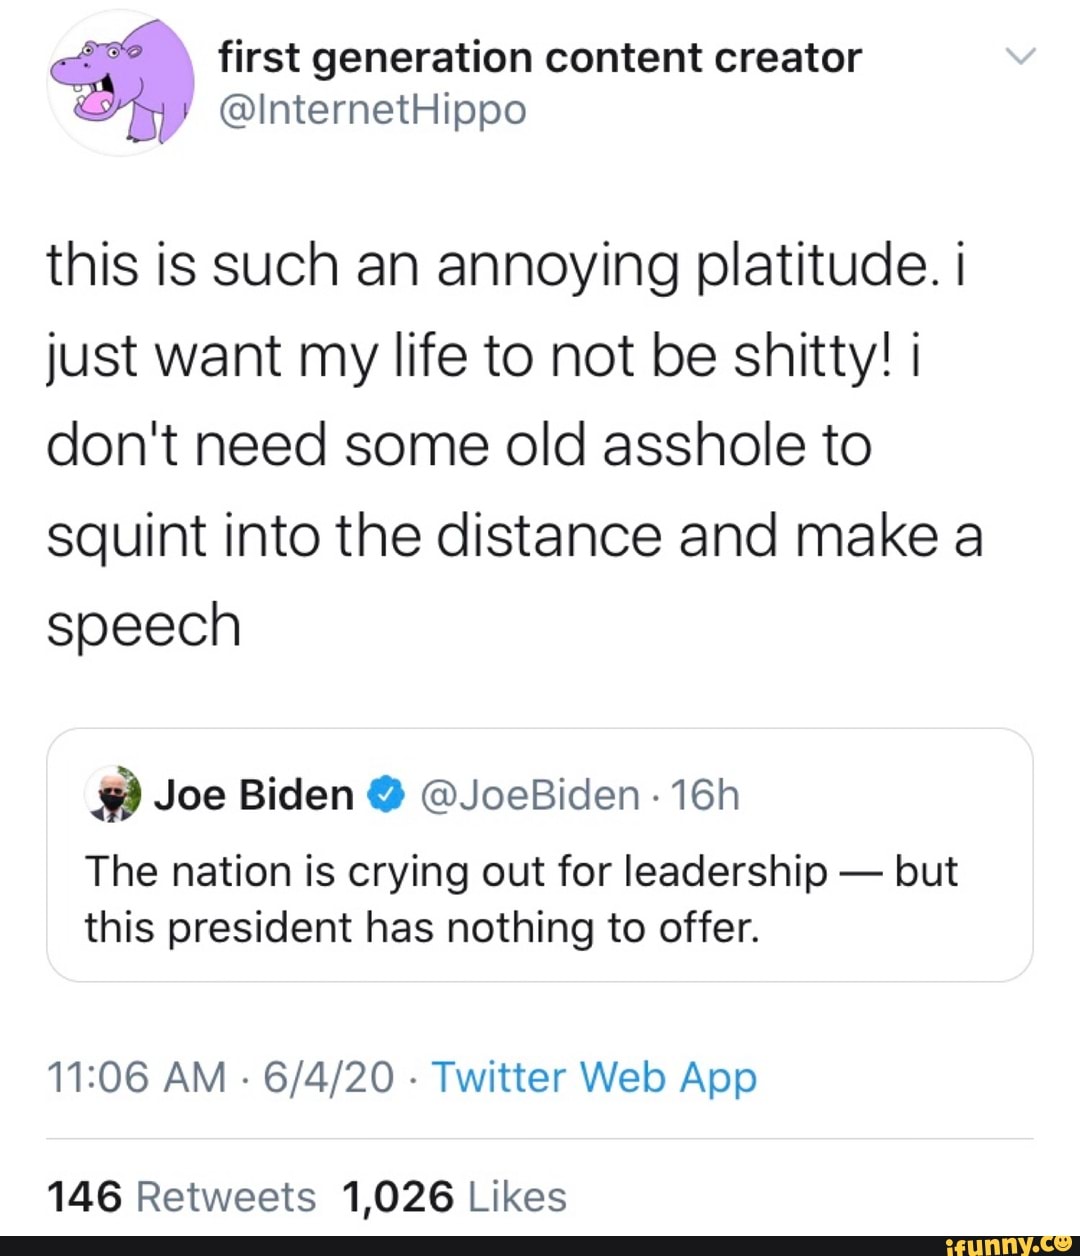The width and height of the screenshot is (1080, 1256).
Task: Click the 16h timestamp on quoted tweet
Action: (x=705, y=795)
